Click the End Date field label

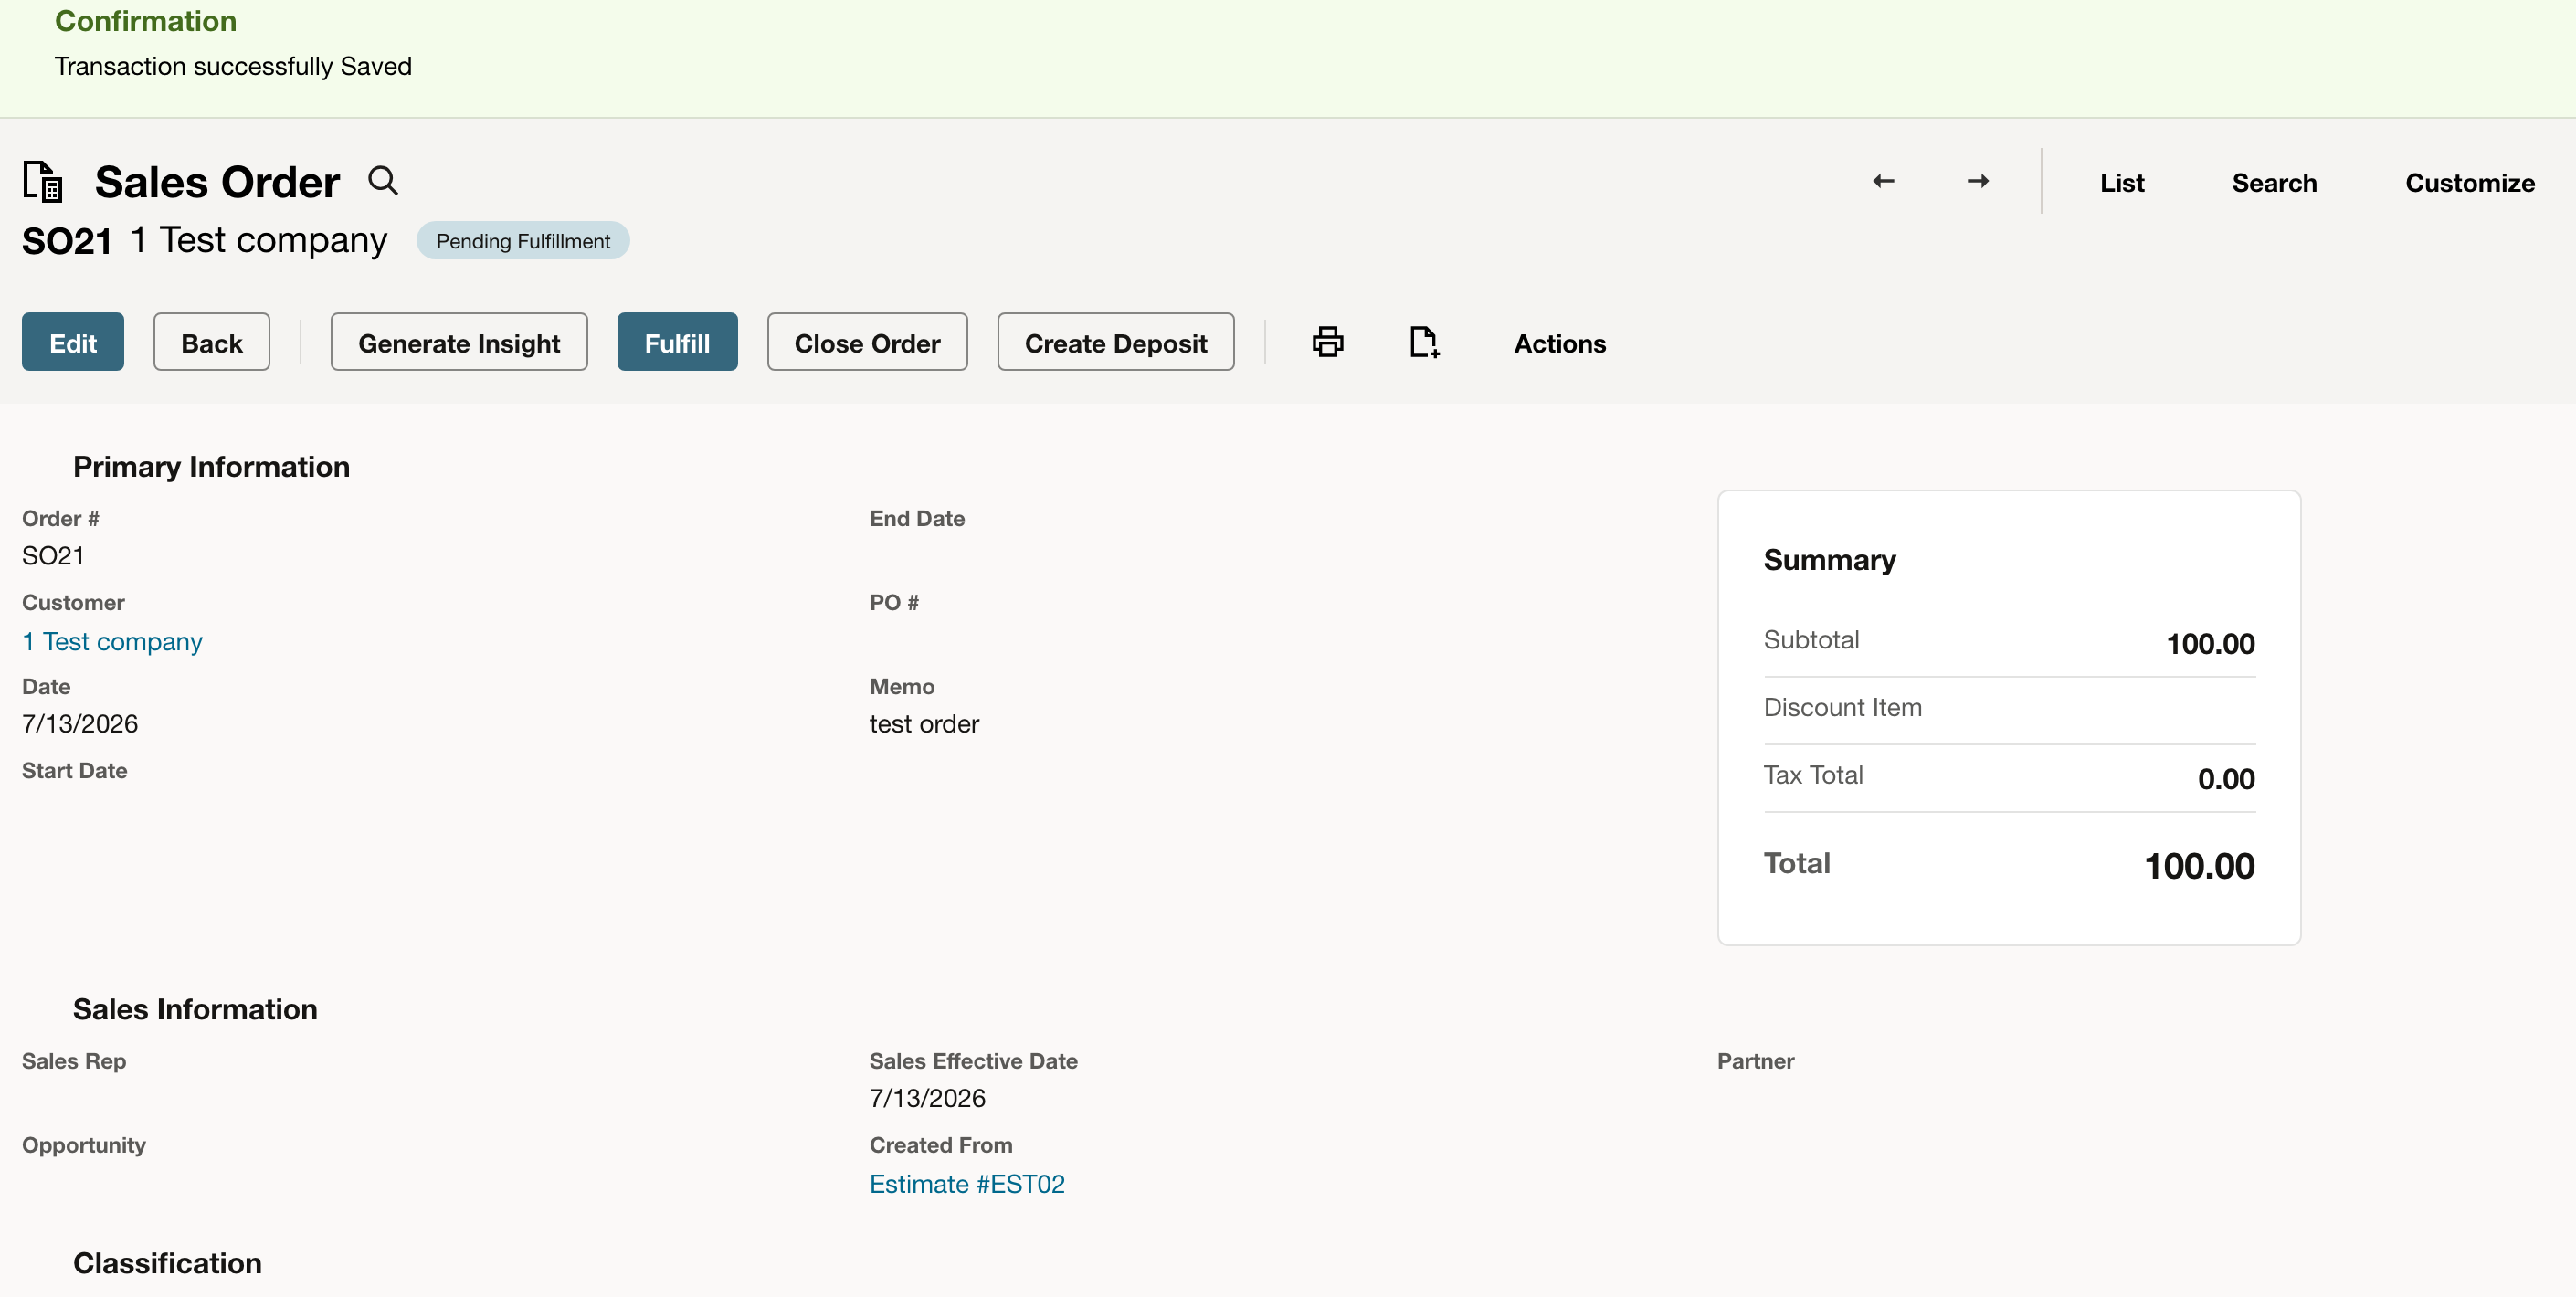916,518
